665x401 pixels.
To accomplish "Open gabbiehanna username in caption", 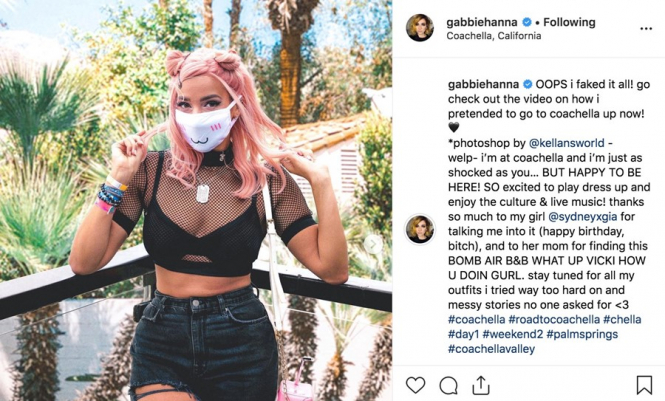I will [x=483, y=84].
